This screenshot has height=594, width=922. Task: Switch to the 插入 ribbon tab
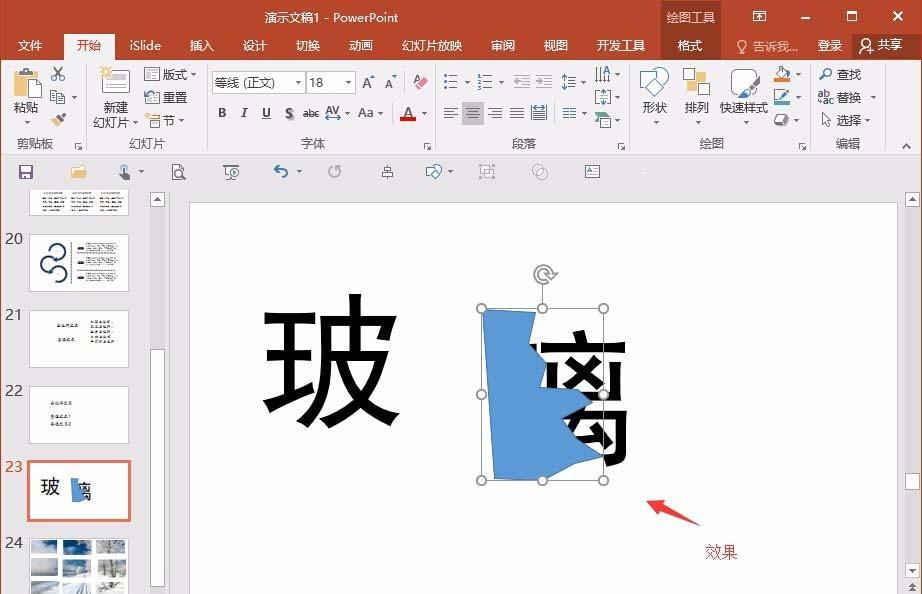tap(200, 45)
